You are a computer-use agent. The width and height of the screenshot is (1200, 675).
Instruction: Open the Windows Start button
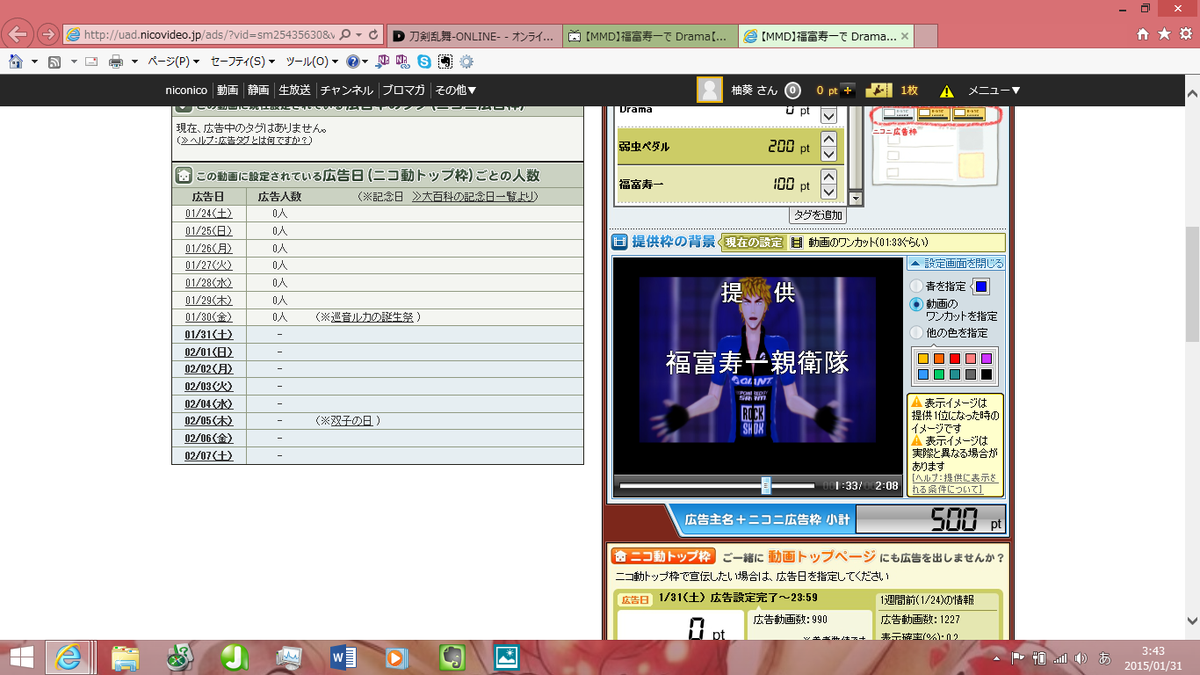[x=22, y=657]
